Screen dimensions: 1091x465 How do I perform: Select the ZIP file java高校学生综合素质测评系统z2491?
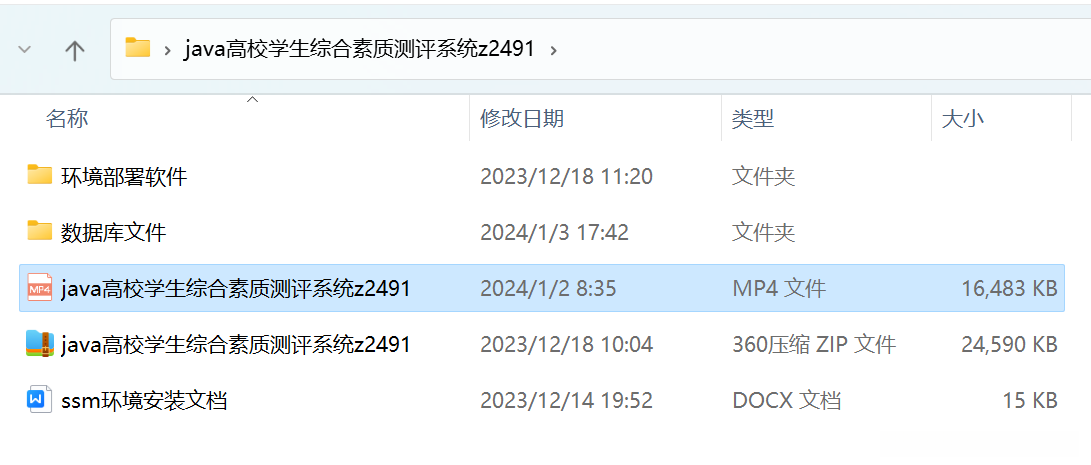tap(236, 344)
